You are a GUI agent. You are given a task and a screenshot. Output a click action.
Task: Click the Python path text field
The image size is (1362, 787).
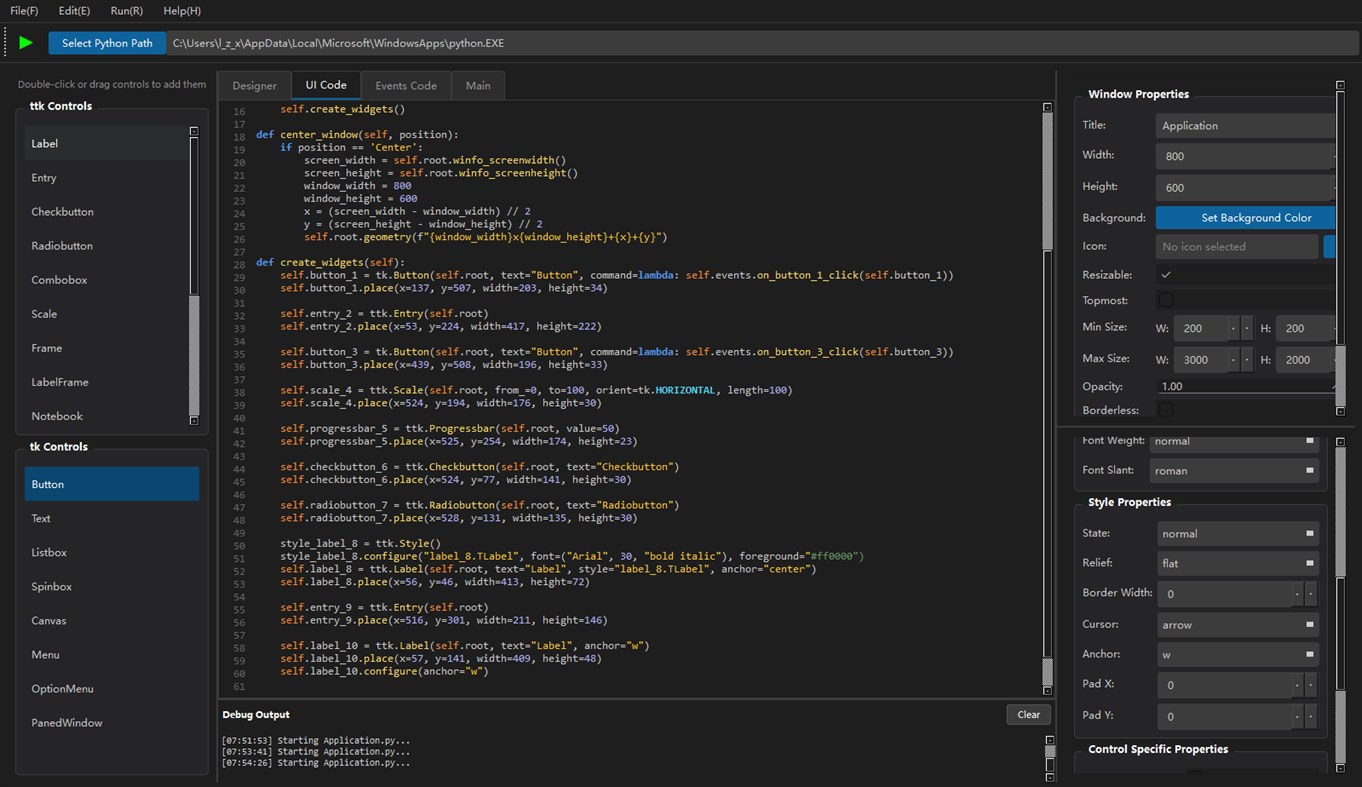click(764, 43)
